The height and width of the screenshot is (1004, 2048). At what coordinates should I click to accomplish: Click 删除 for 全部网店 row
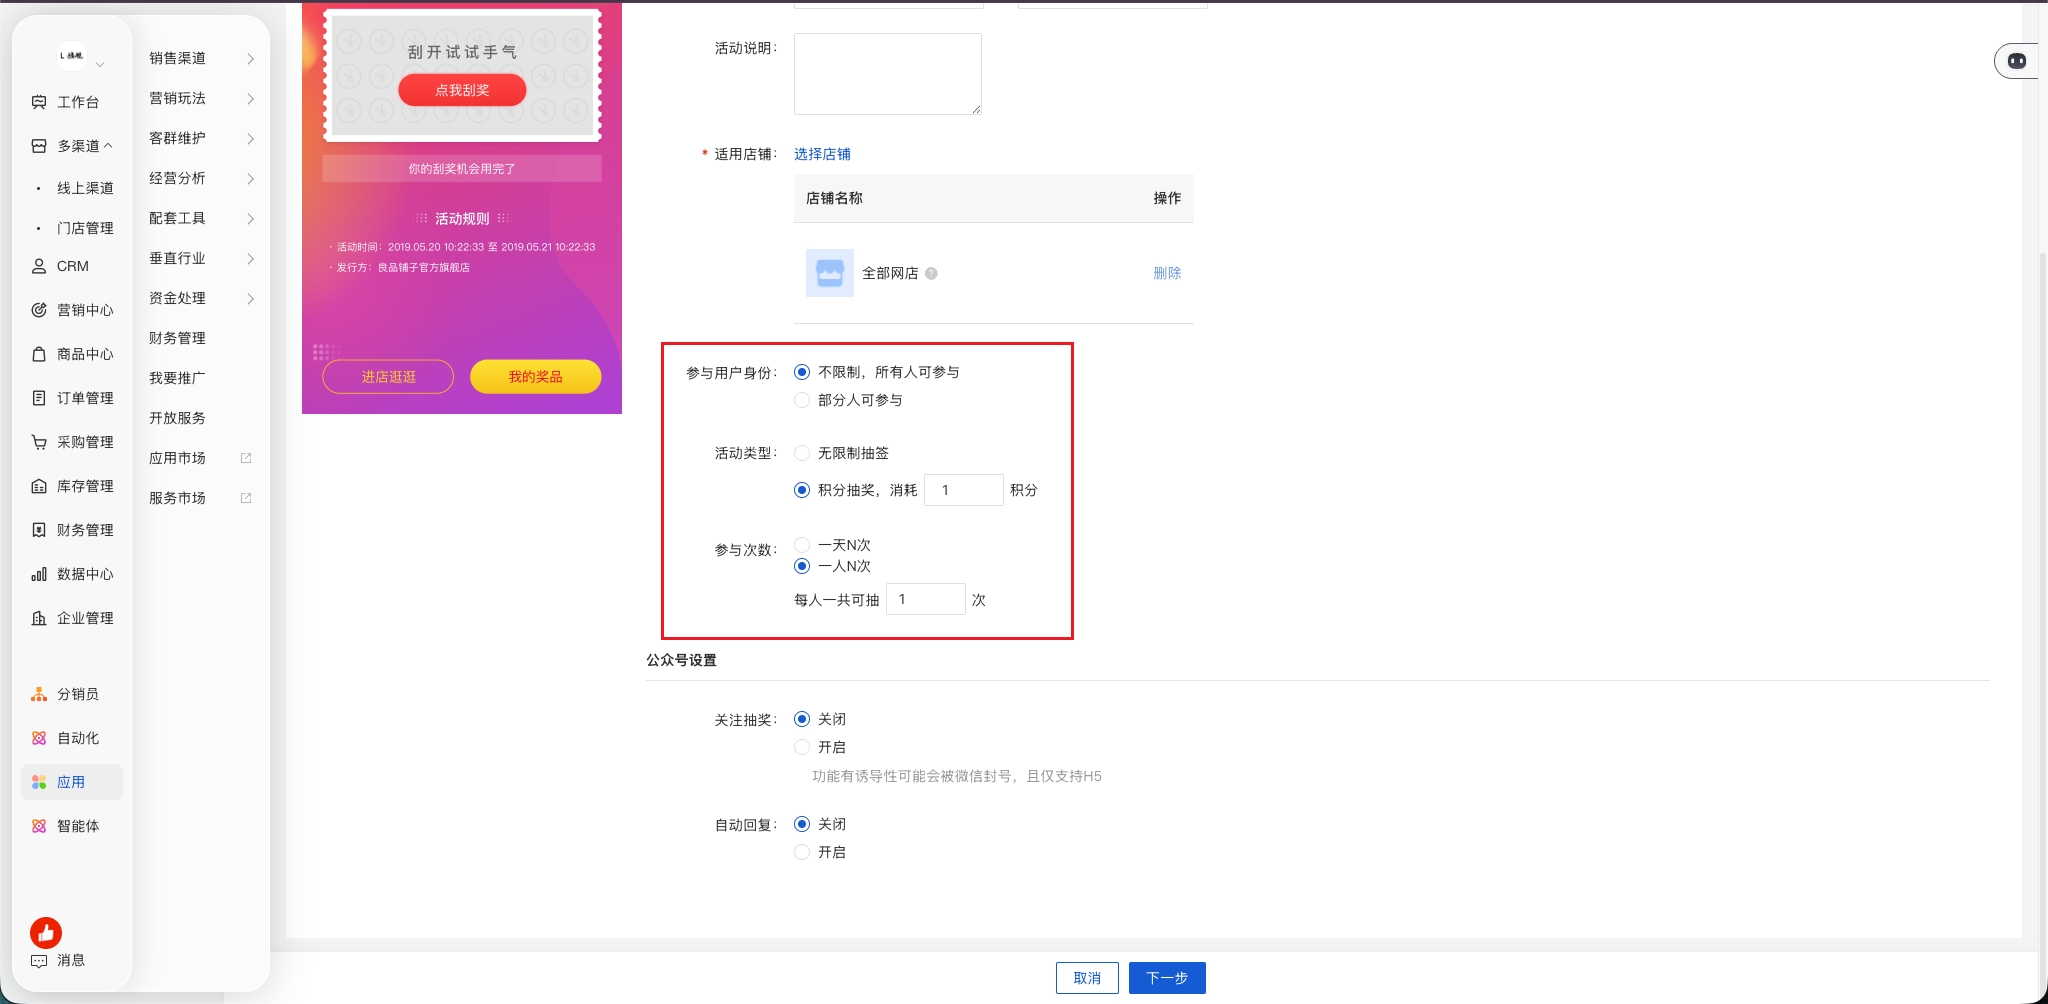point(1167,273)
